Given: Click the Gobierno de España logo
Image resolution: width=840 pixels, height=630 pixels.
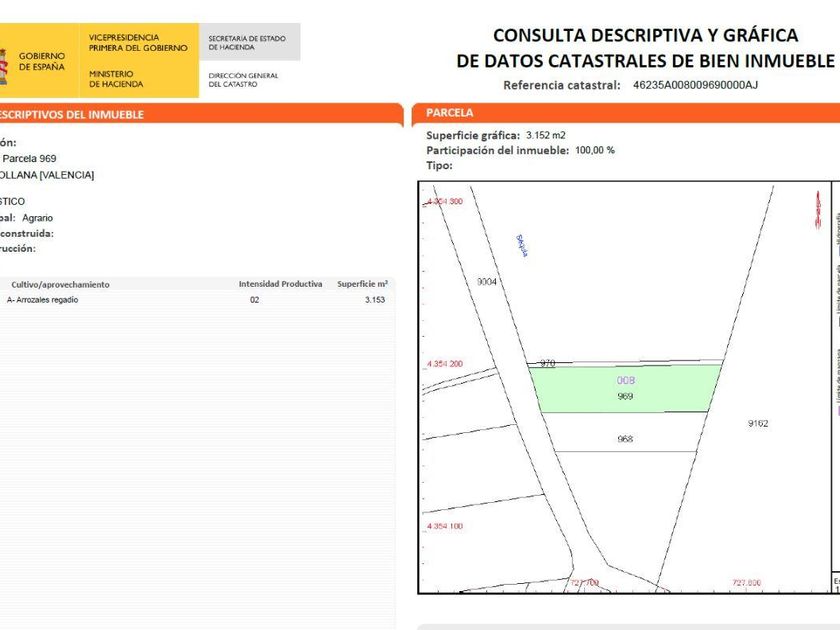Looking at the screenshot, I should click(x=32, y=61).
